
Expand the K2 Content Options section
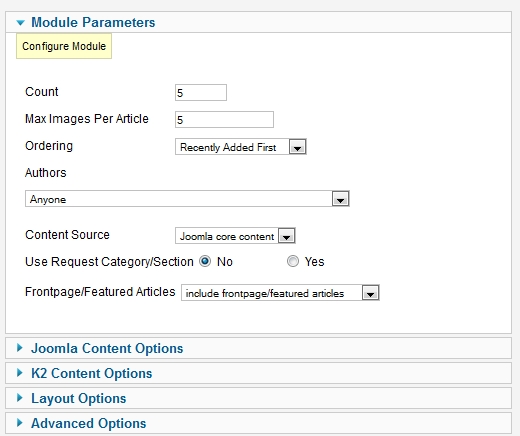92,373
